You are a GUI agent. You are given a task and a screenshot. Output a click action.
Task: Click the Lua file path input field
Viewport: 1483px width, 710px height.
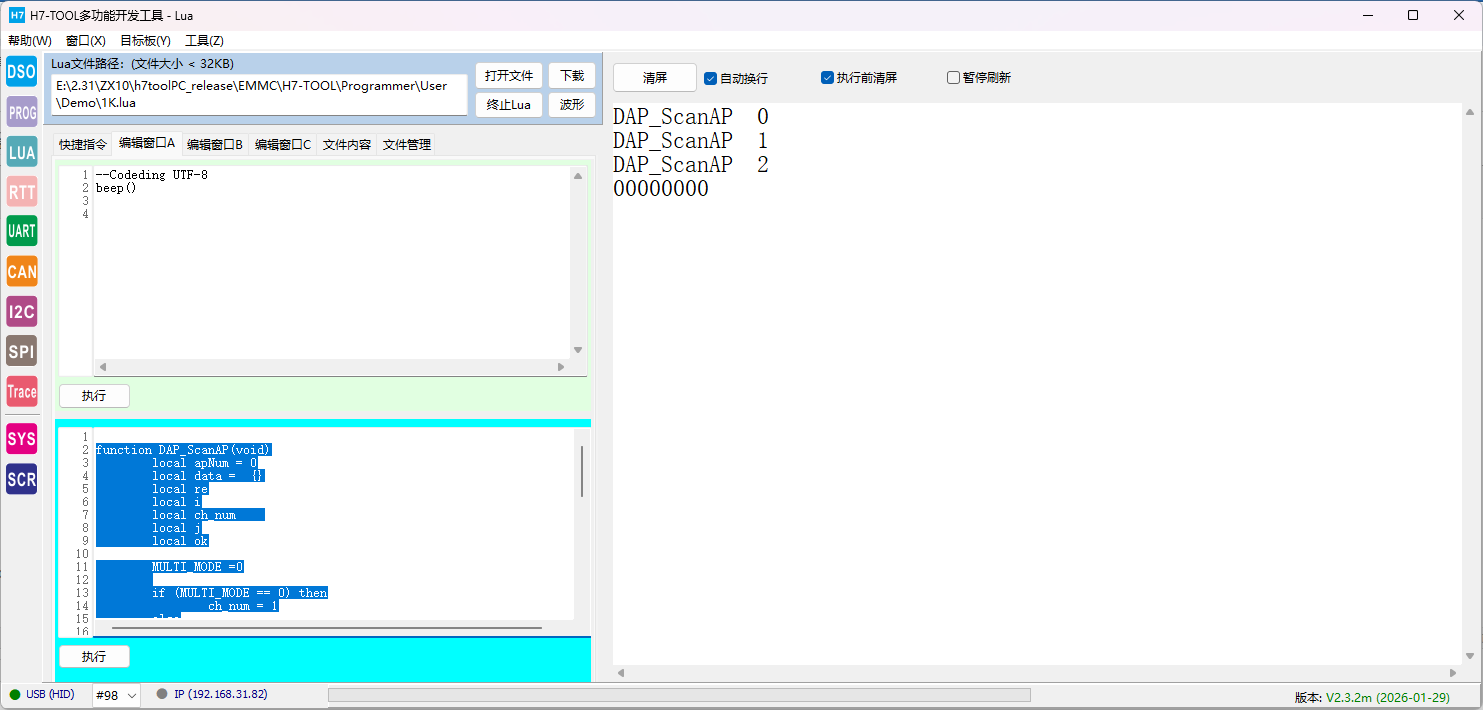(x=260, y=95)
